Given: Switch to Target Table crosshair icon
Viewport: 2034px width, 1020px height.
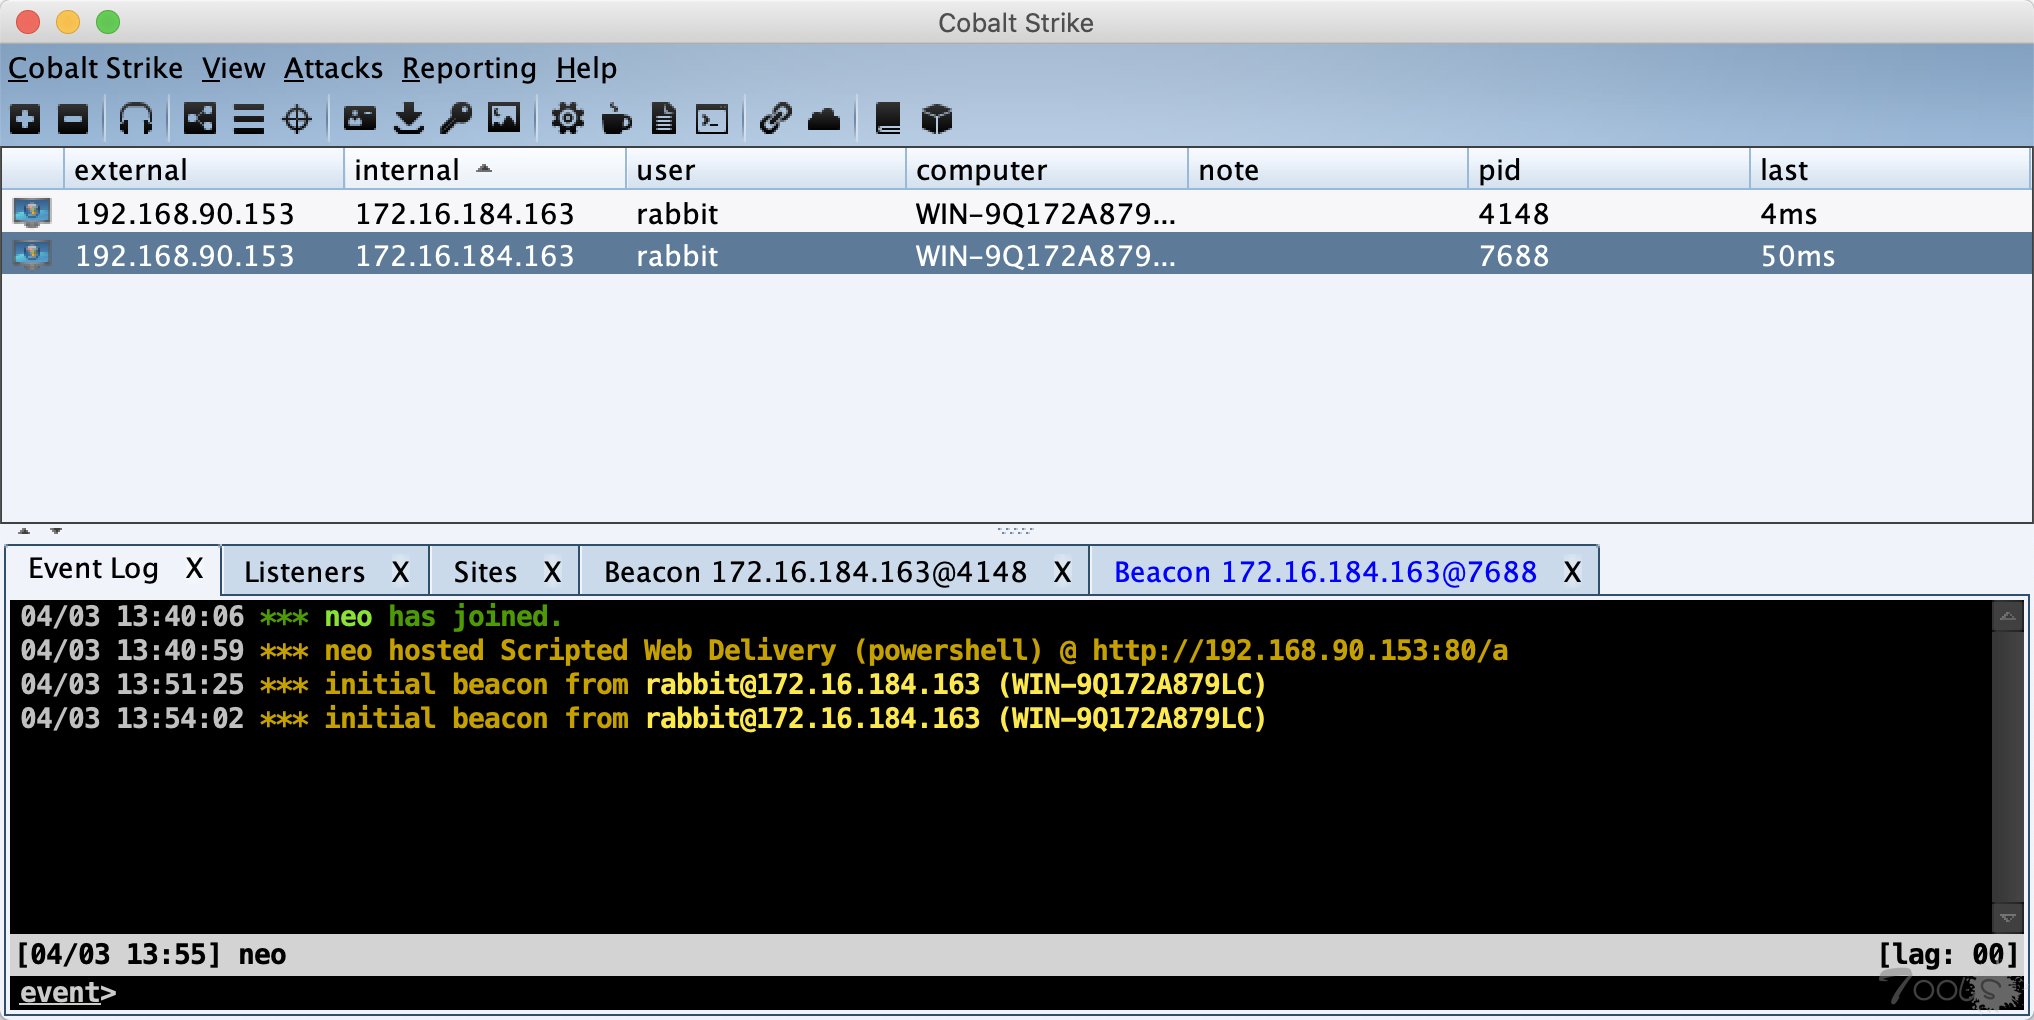Looking at the screenshot, I should (297, 119).
